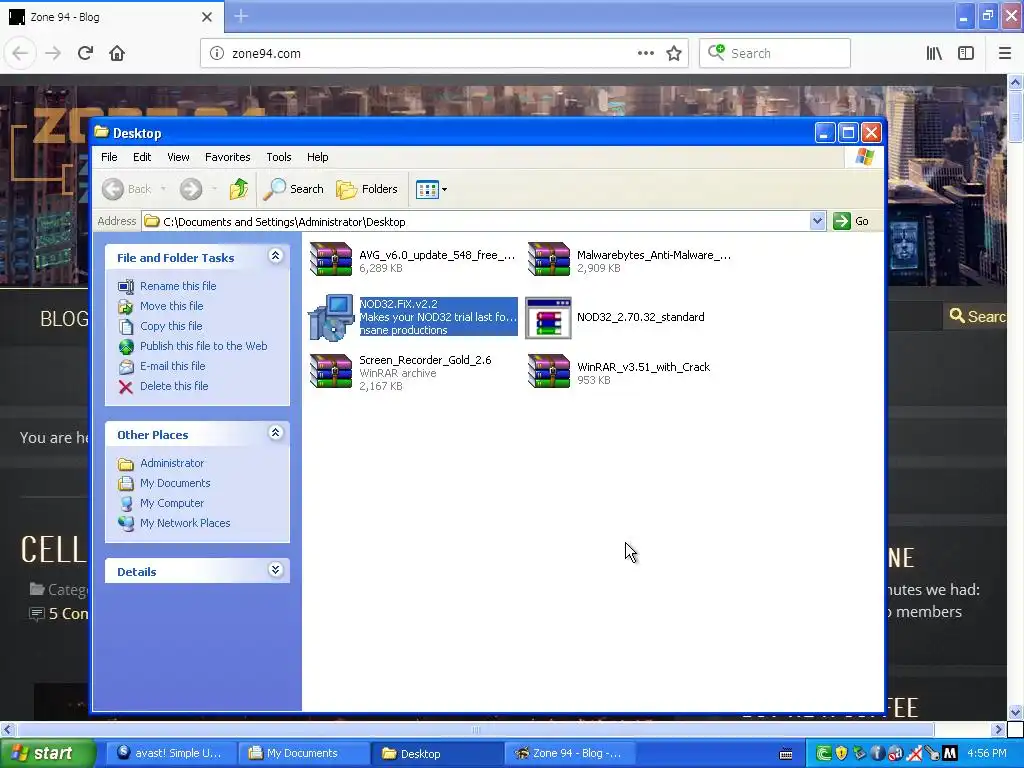Expand the Forward history dropdown arrow
The image size is (1024, 768).
tap(214, 189)
